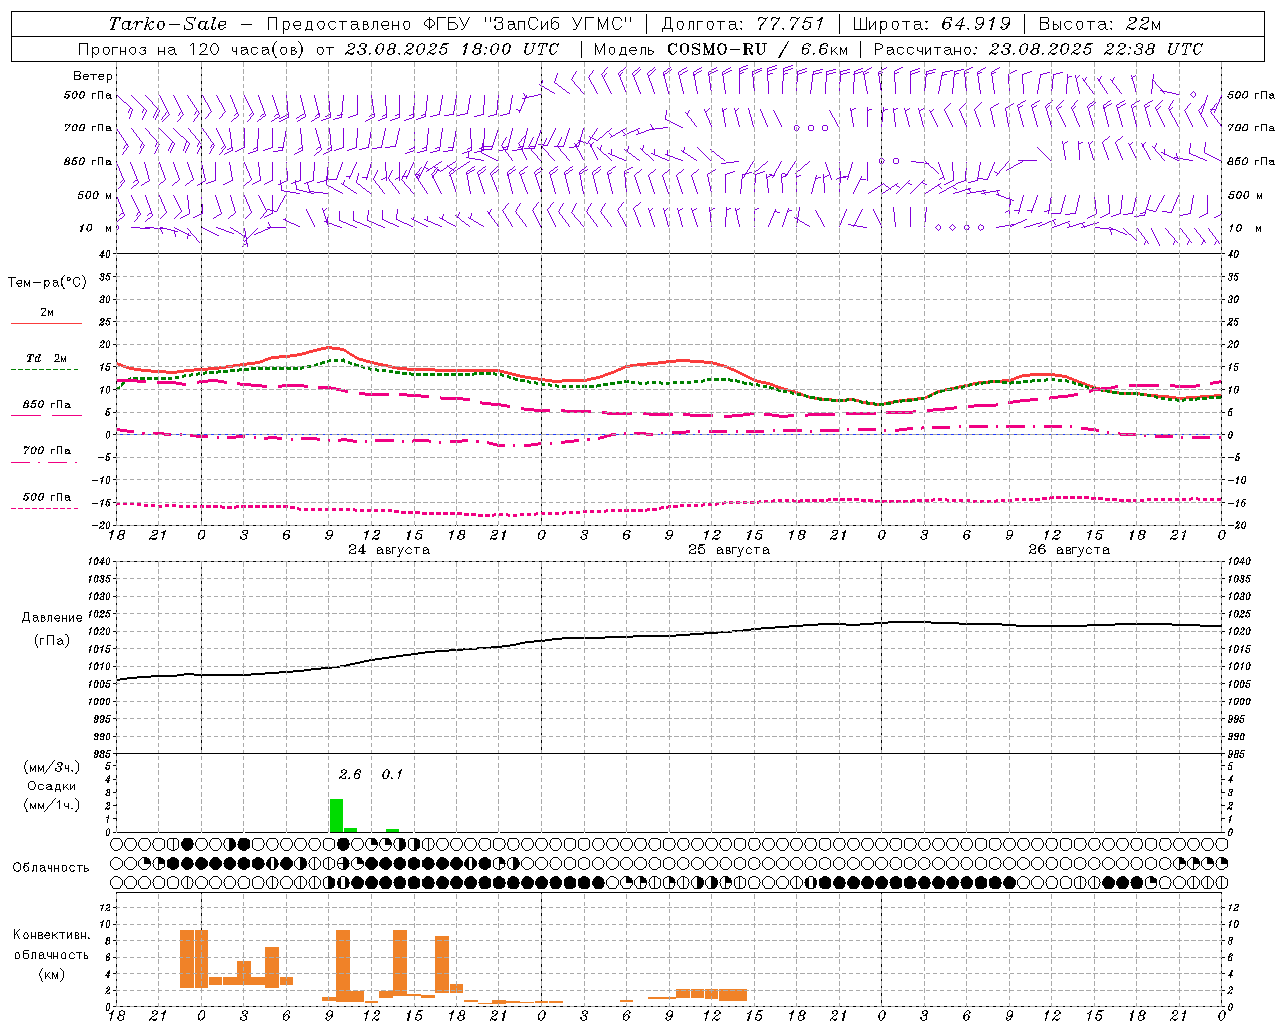Click the '(мм/3ч.)' precipitation unit label
This screenshot has width=1280, height=1024.
[x=52, y=767]
